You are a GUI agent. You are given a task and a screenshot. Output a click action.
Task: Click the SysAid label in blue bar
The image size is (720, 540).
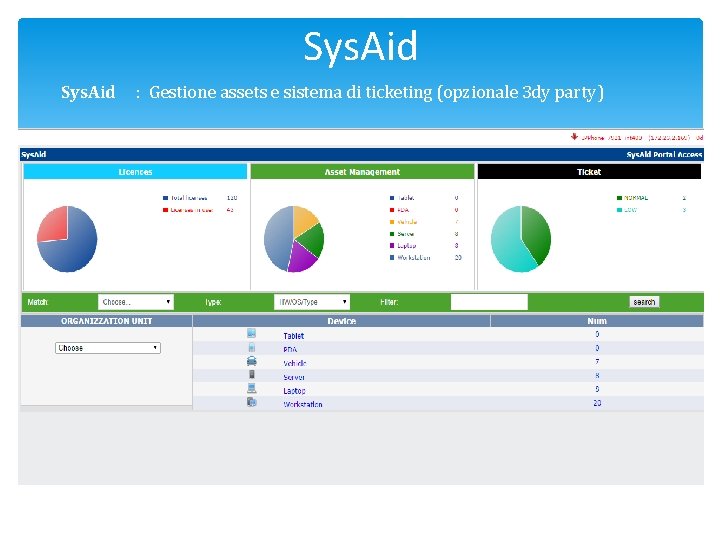(x=34, y=154)
